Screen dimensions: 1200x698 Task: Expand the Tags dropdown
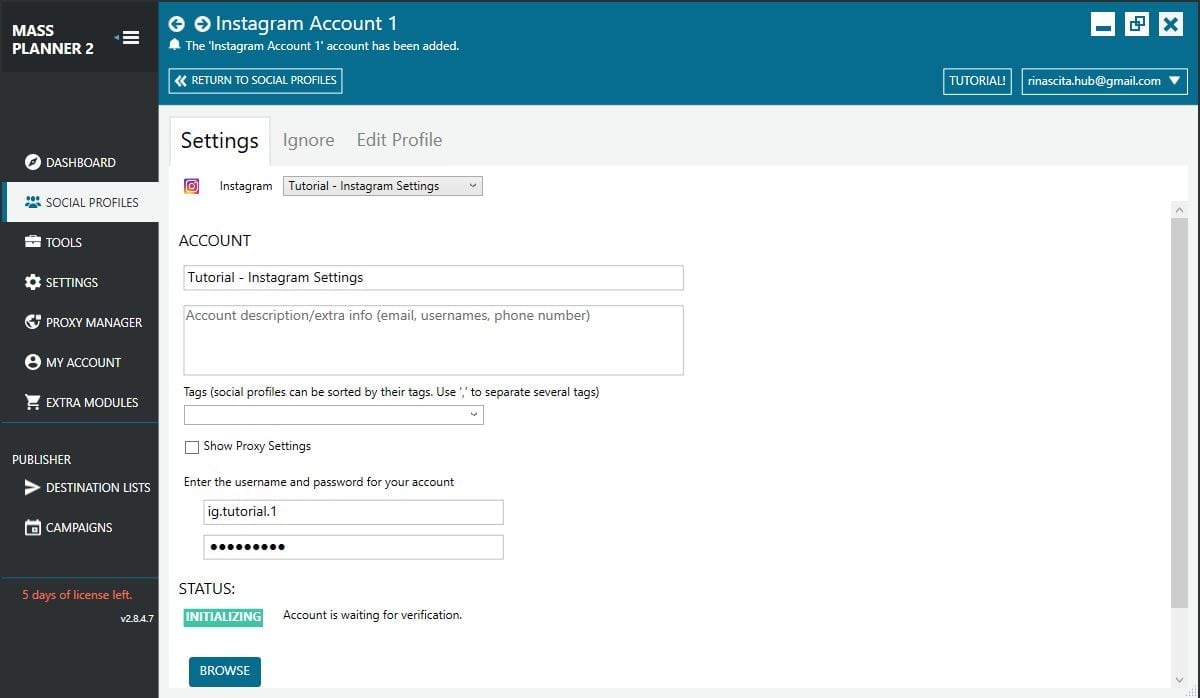(334, 415)
